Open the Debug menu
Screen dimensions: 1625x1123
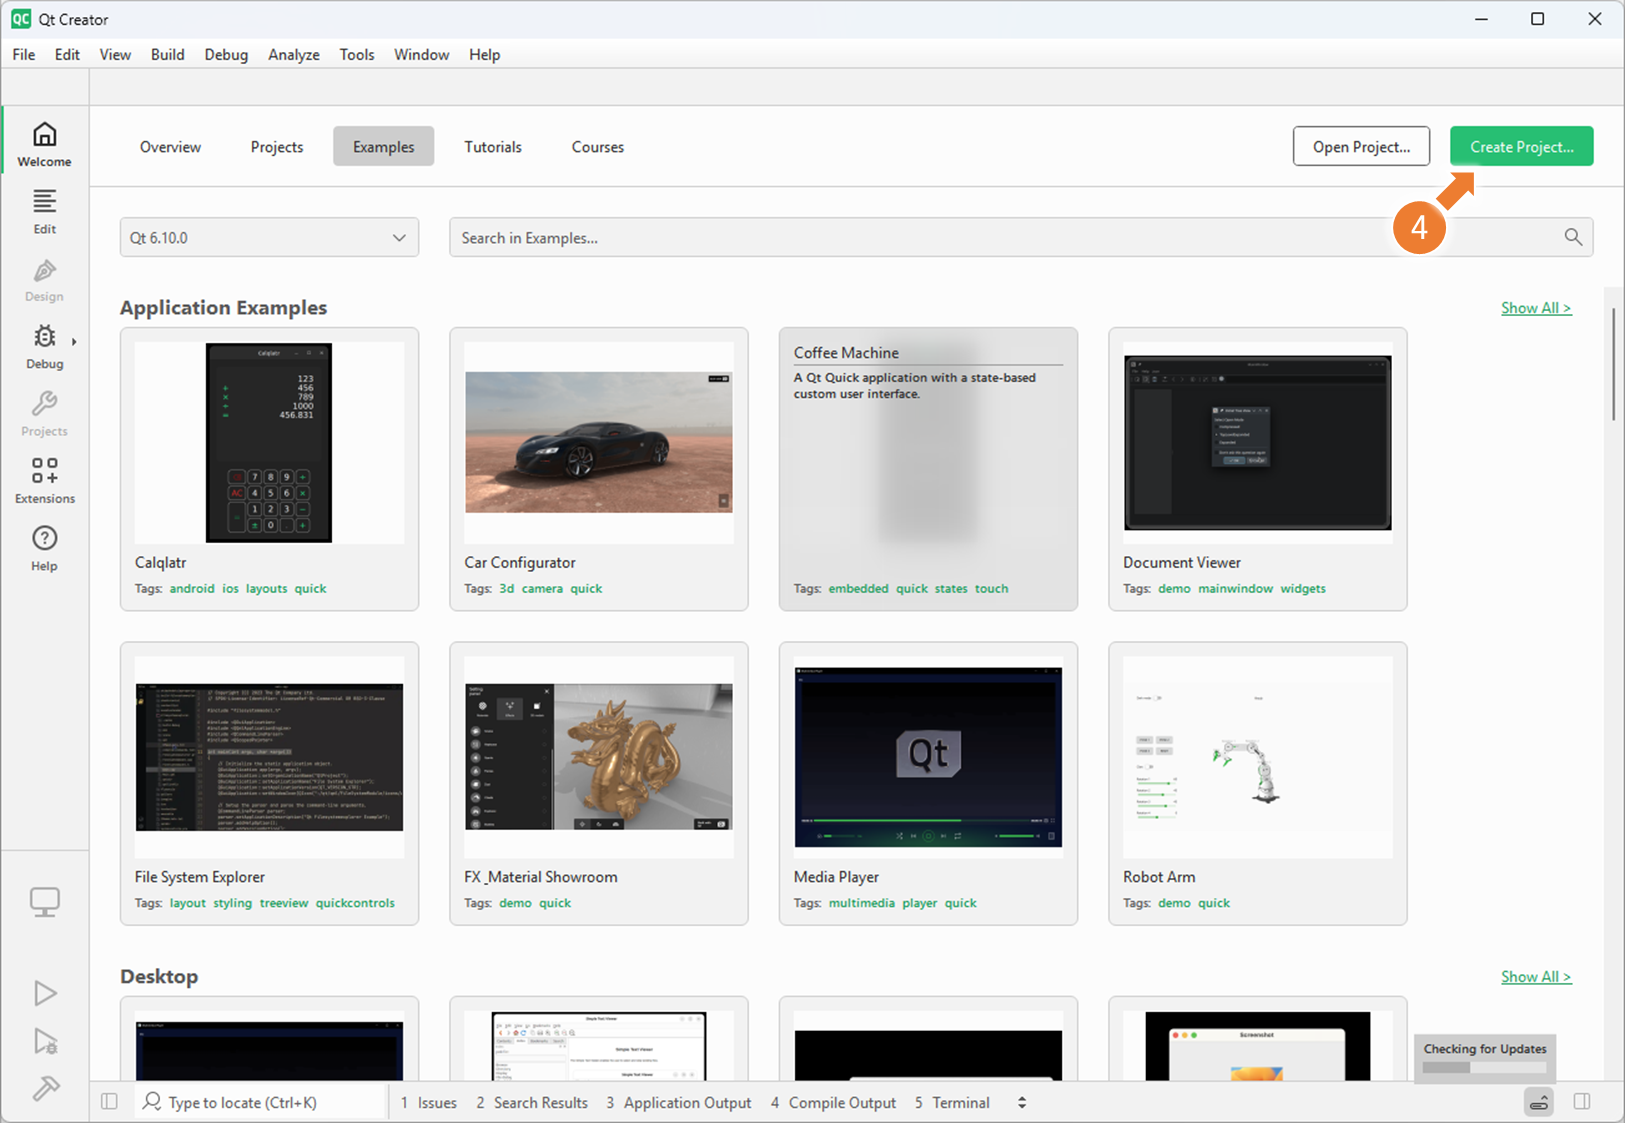point(226,54)
